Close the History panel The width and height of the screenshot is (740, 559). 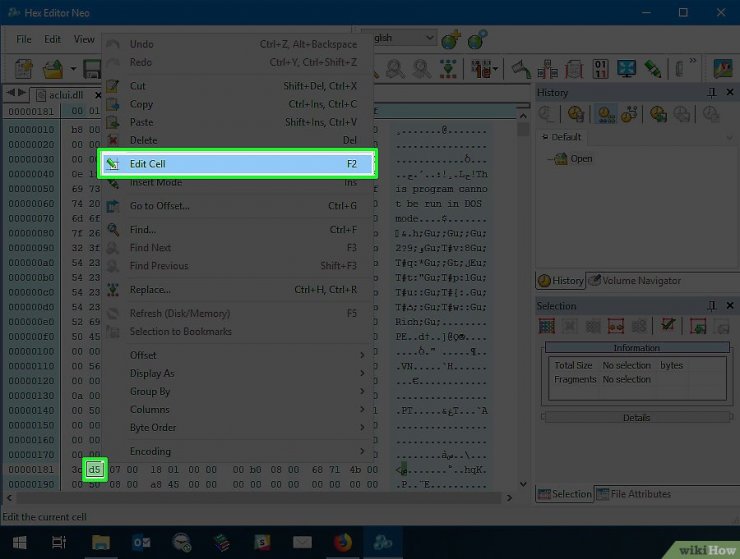coord(730,92)
